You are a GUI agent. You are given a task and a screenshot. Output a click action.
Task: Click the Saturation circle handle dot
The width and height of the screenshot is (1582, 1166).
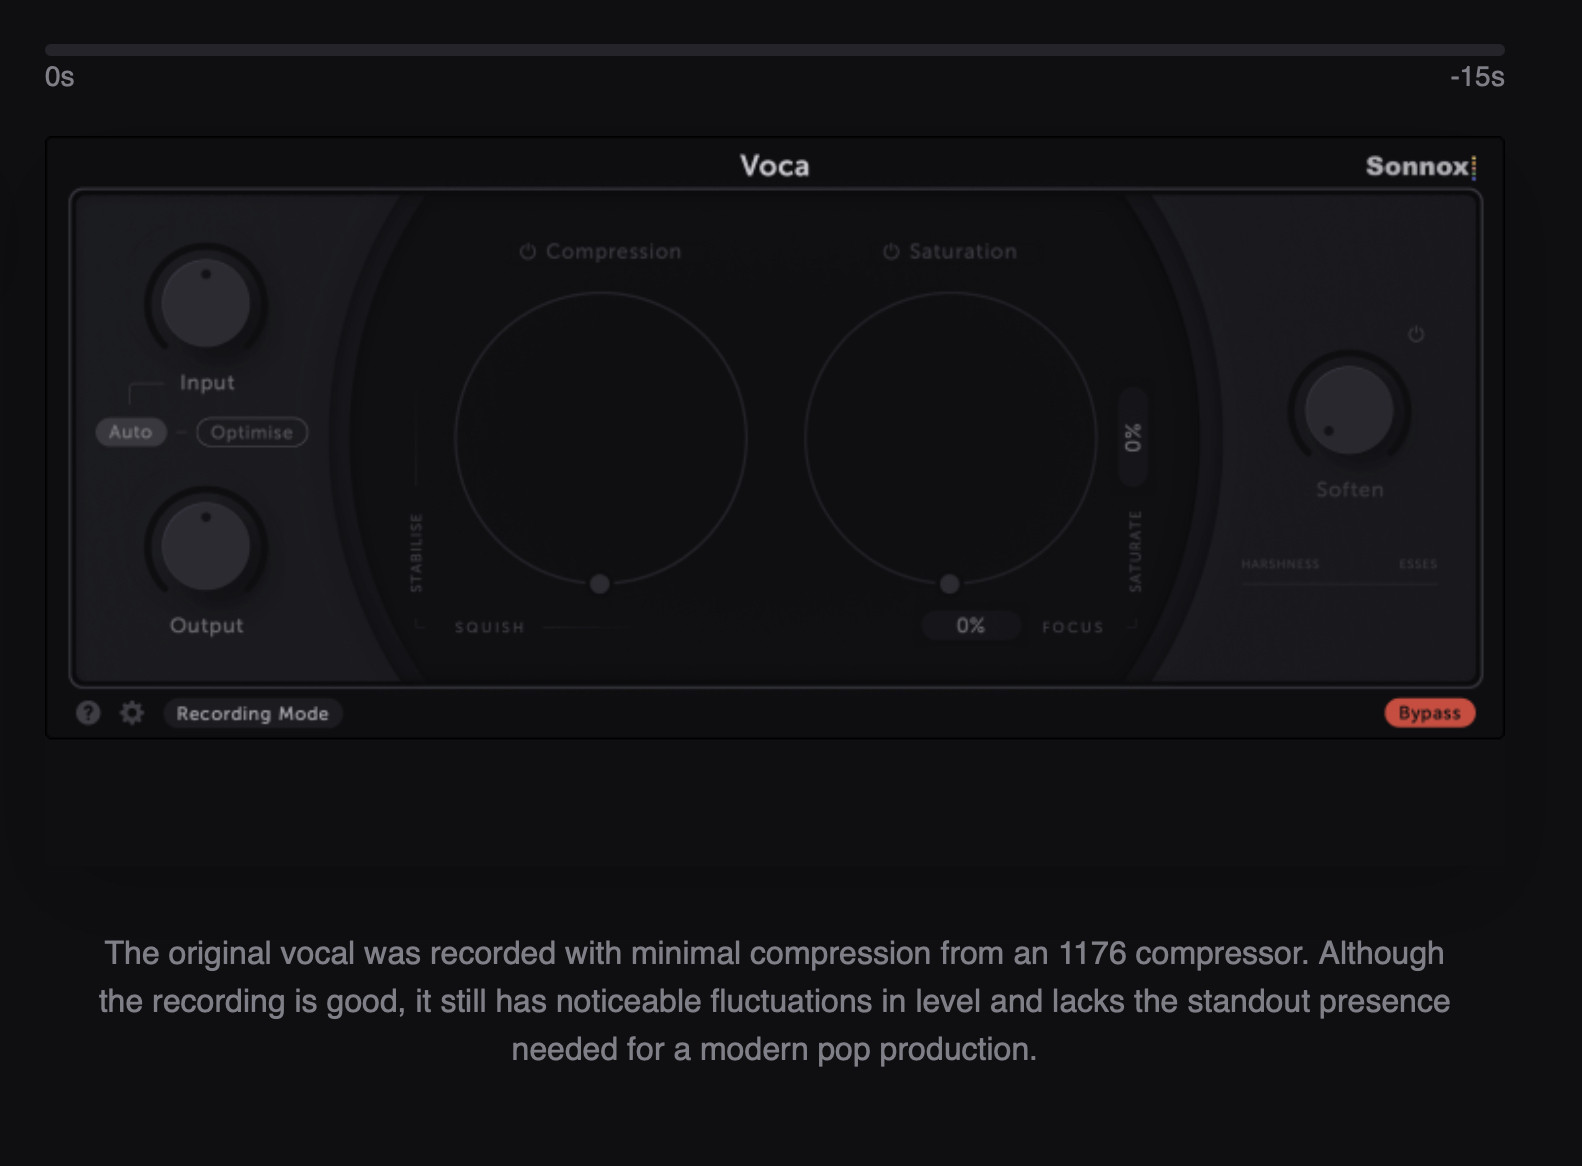point(950,584)
